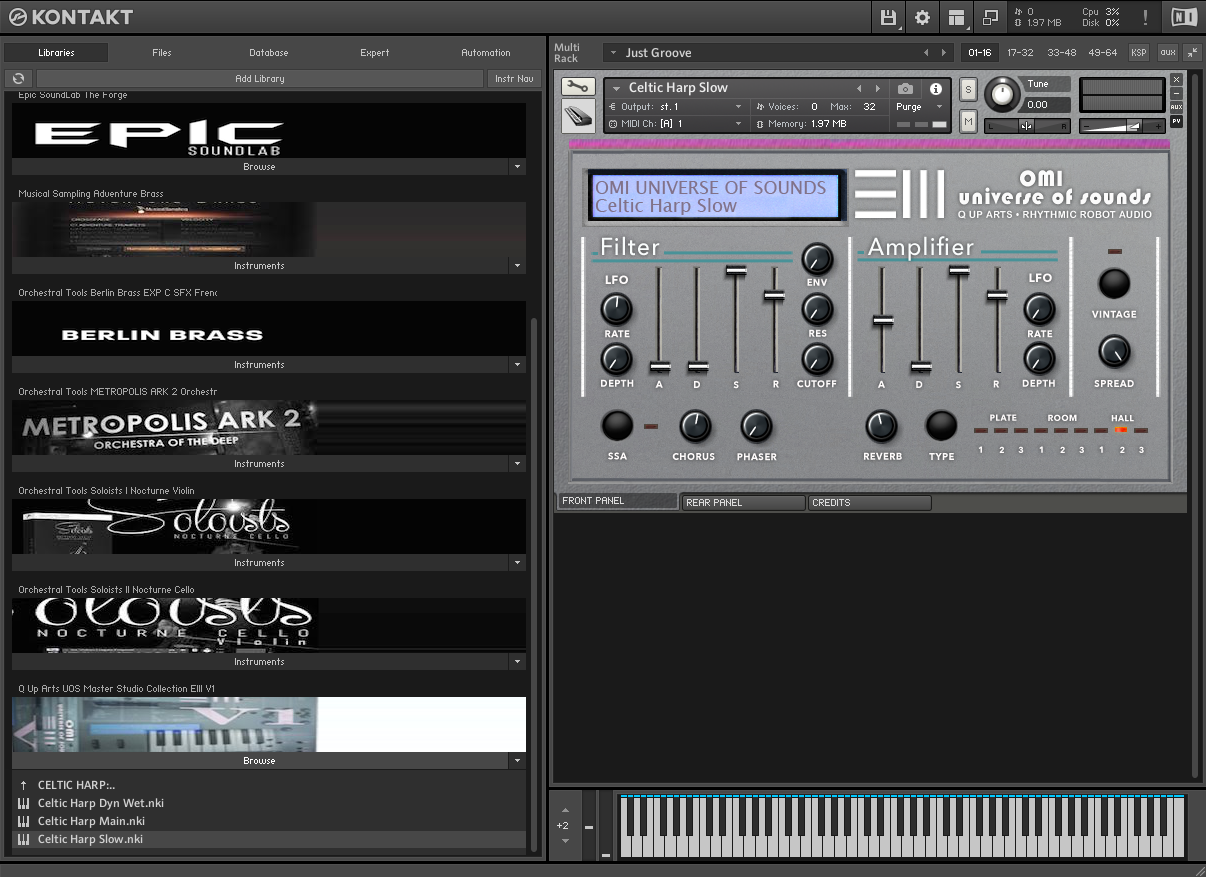Screen dimensions: 1206x877
Task: Switch to the Automation tab
Action: pos(486,53)
